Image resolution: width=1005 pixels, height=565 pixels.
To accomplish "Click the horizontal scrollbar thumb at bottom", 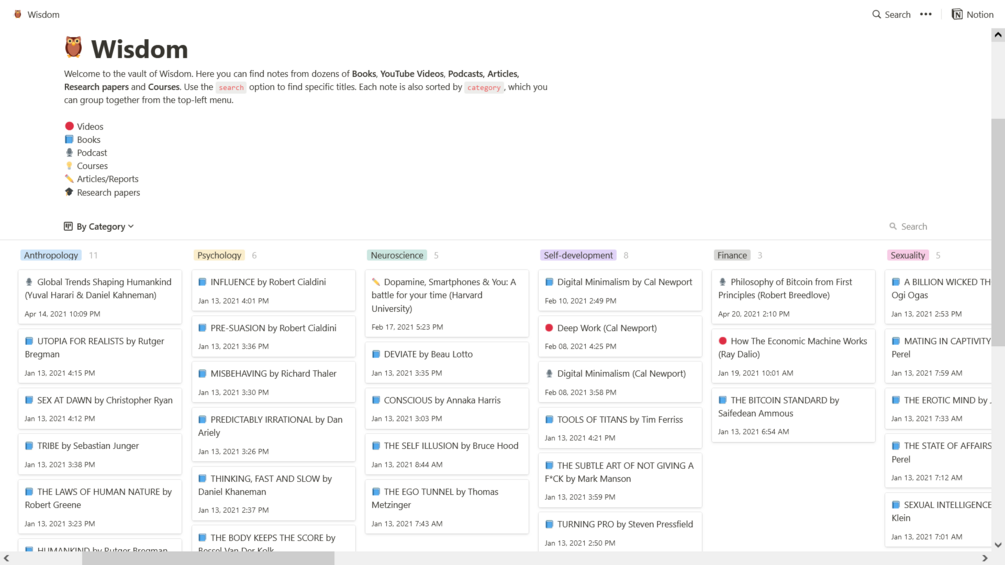I will [x=208, y=559].
